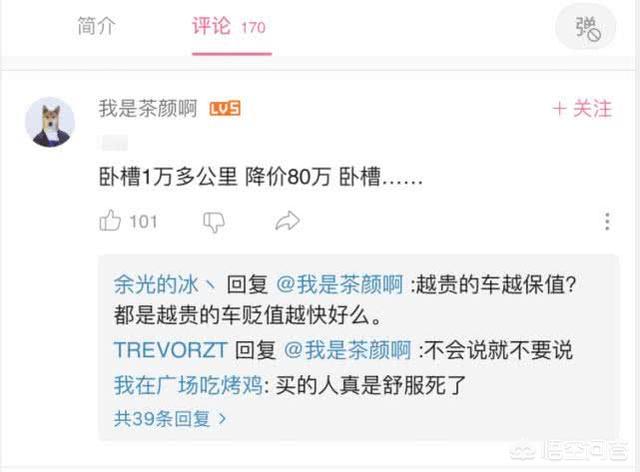Open profile of 我在广场吃烤鸡
Viewport: 640px width, 472px height.
(189, 385)
